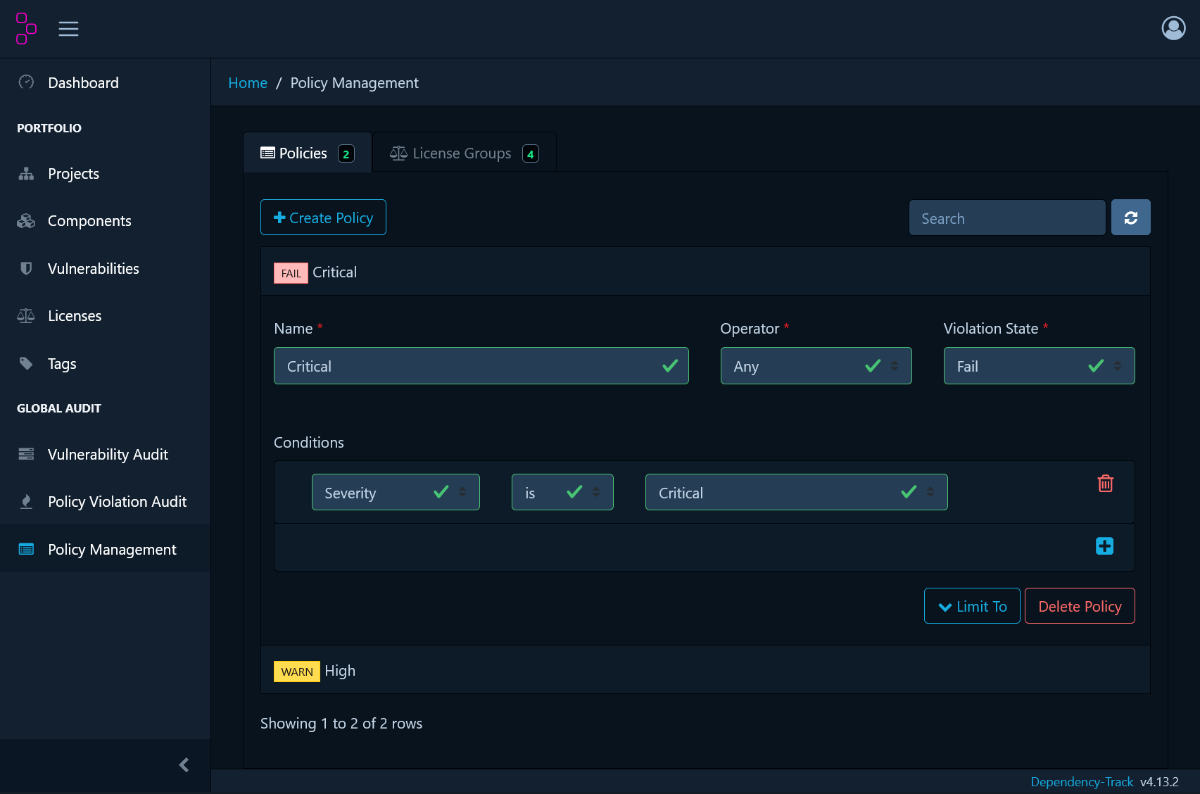Click the Delete Policy button

pyautogui.click(x=1079, y=606)
